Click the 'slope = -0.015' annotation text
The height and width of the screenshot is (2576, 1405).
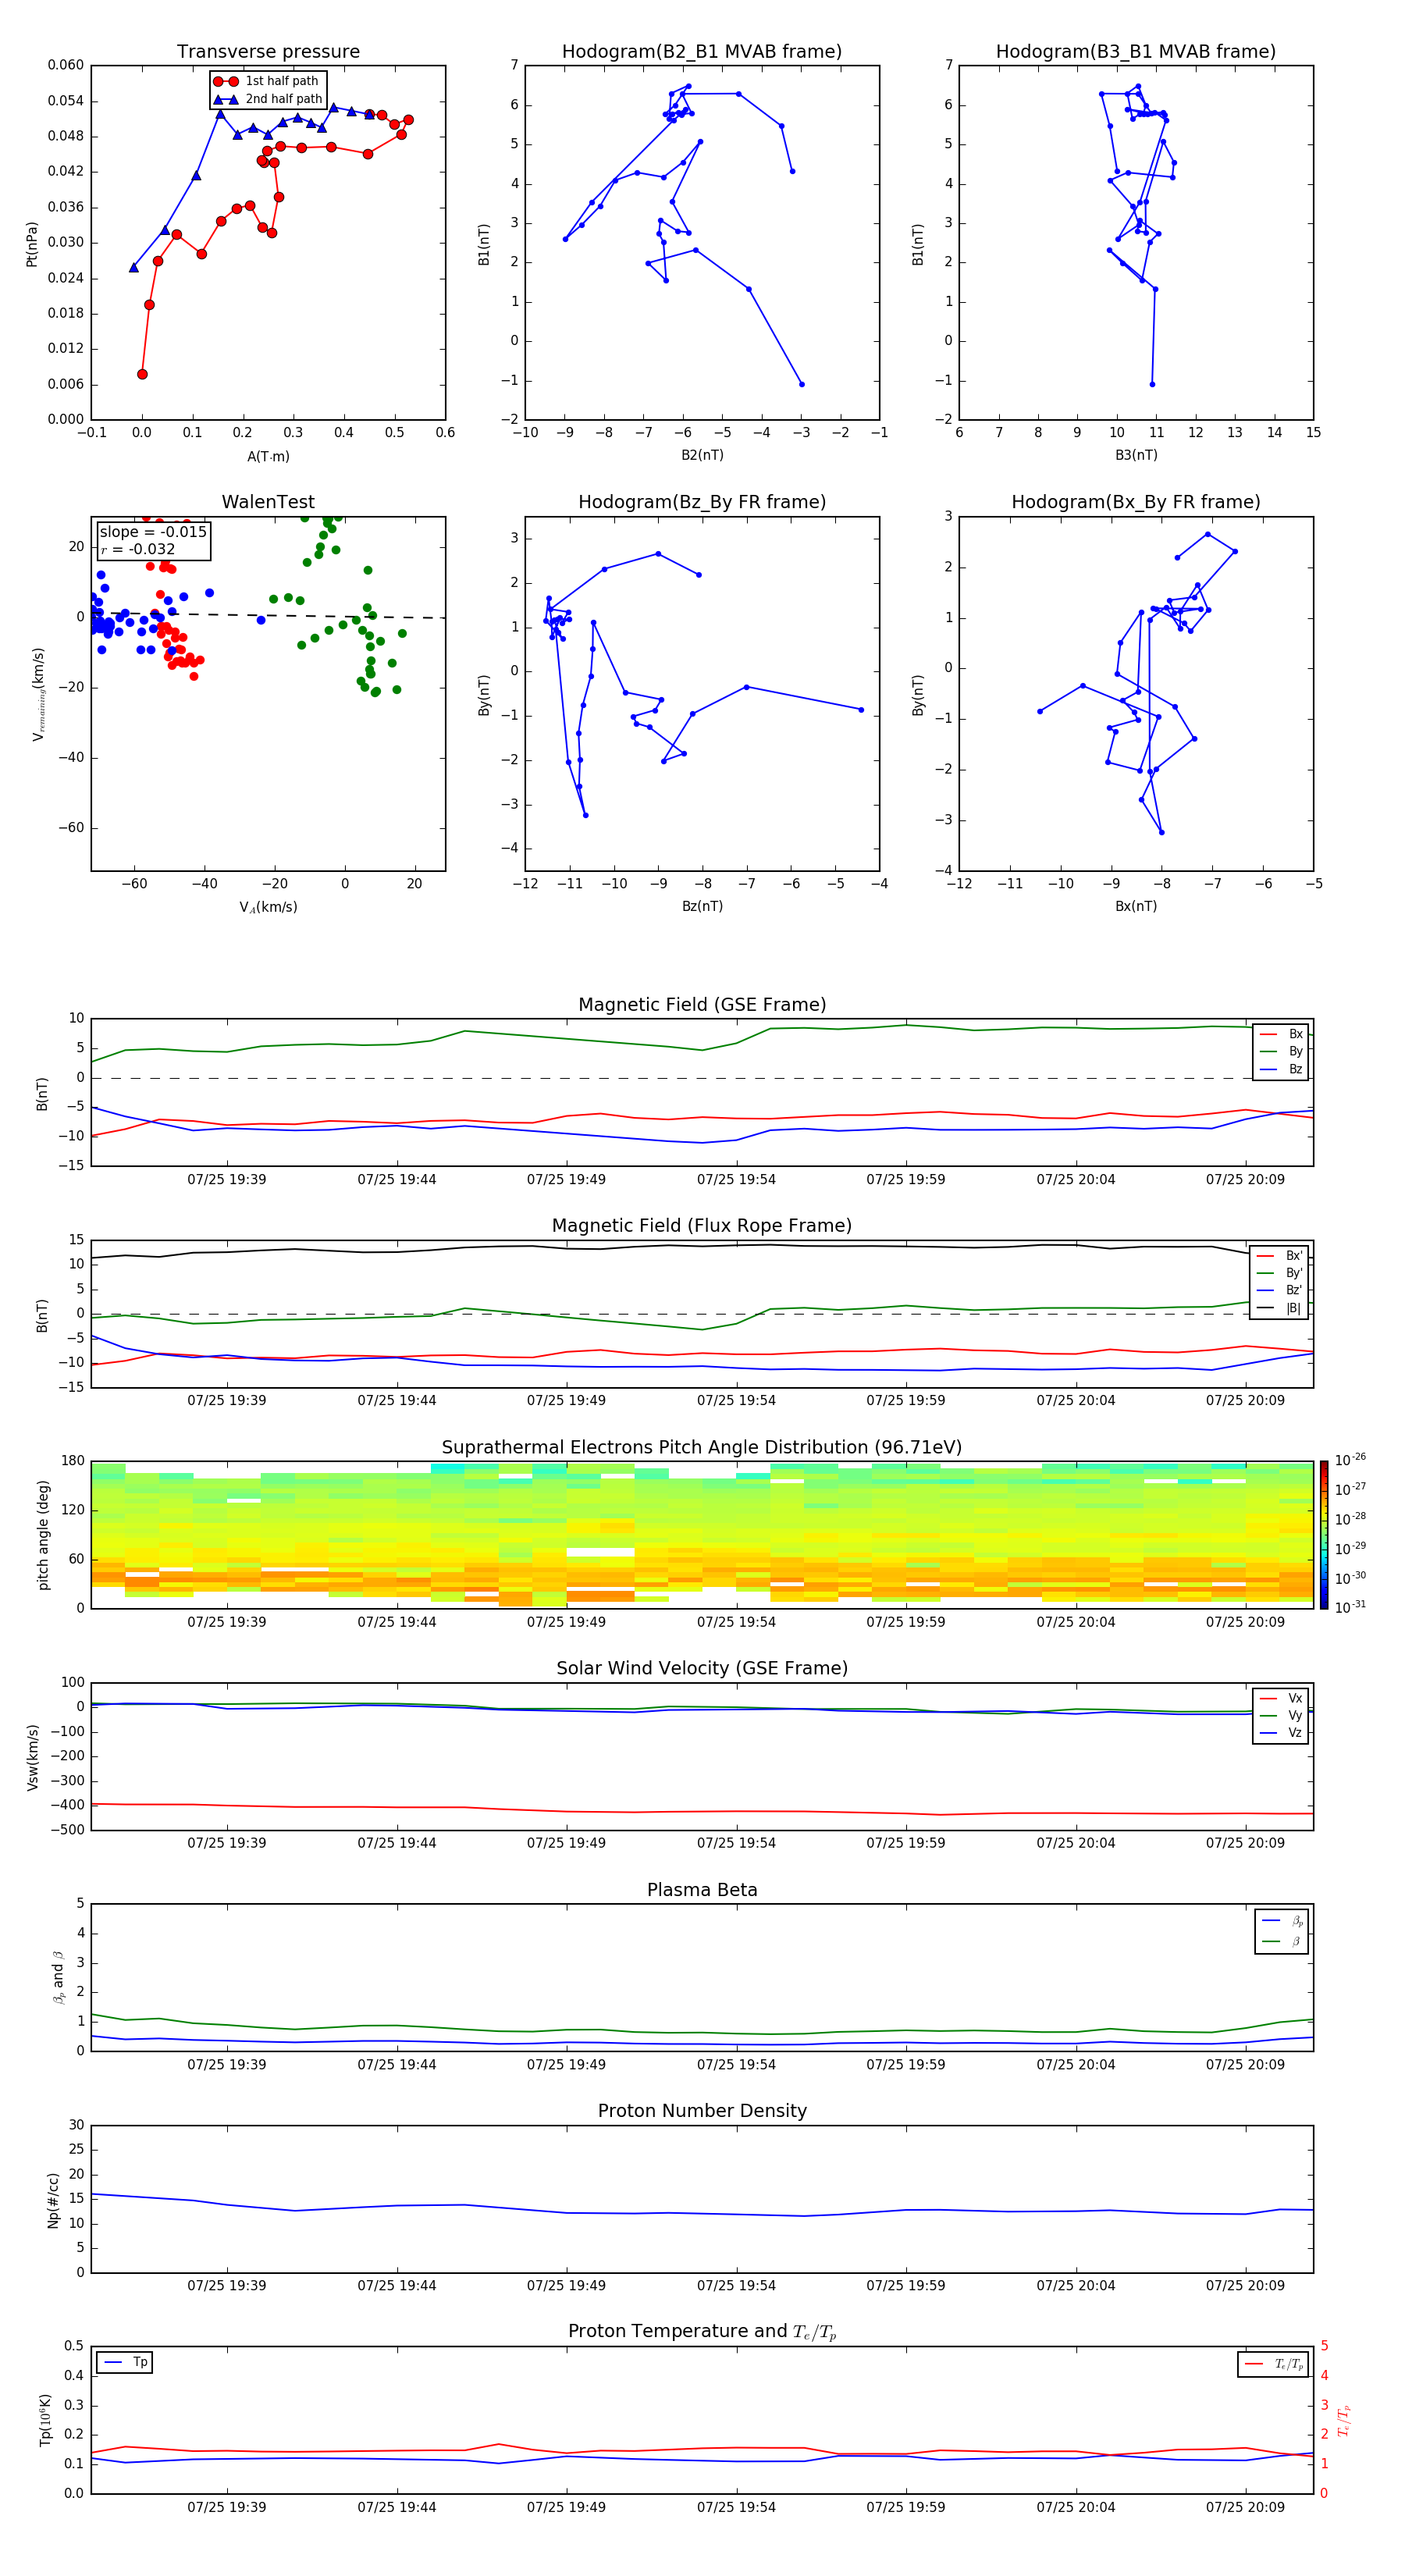153,532
